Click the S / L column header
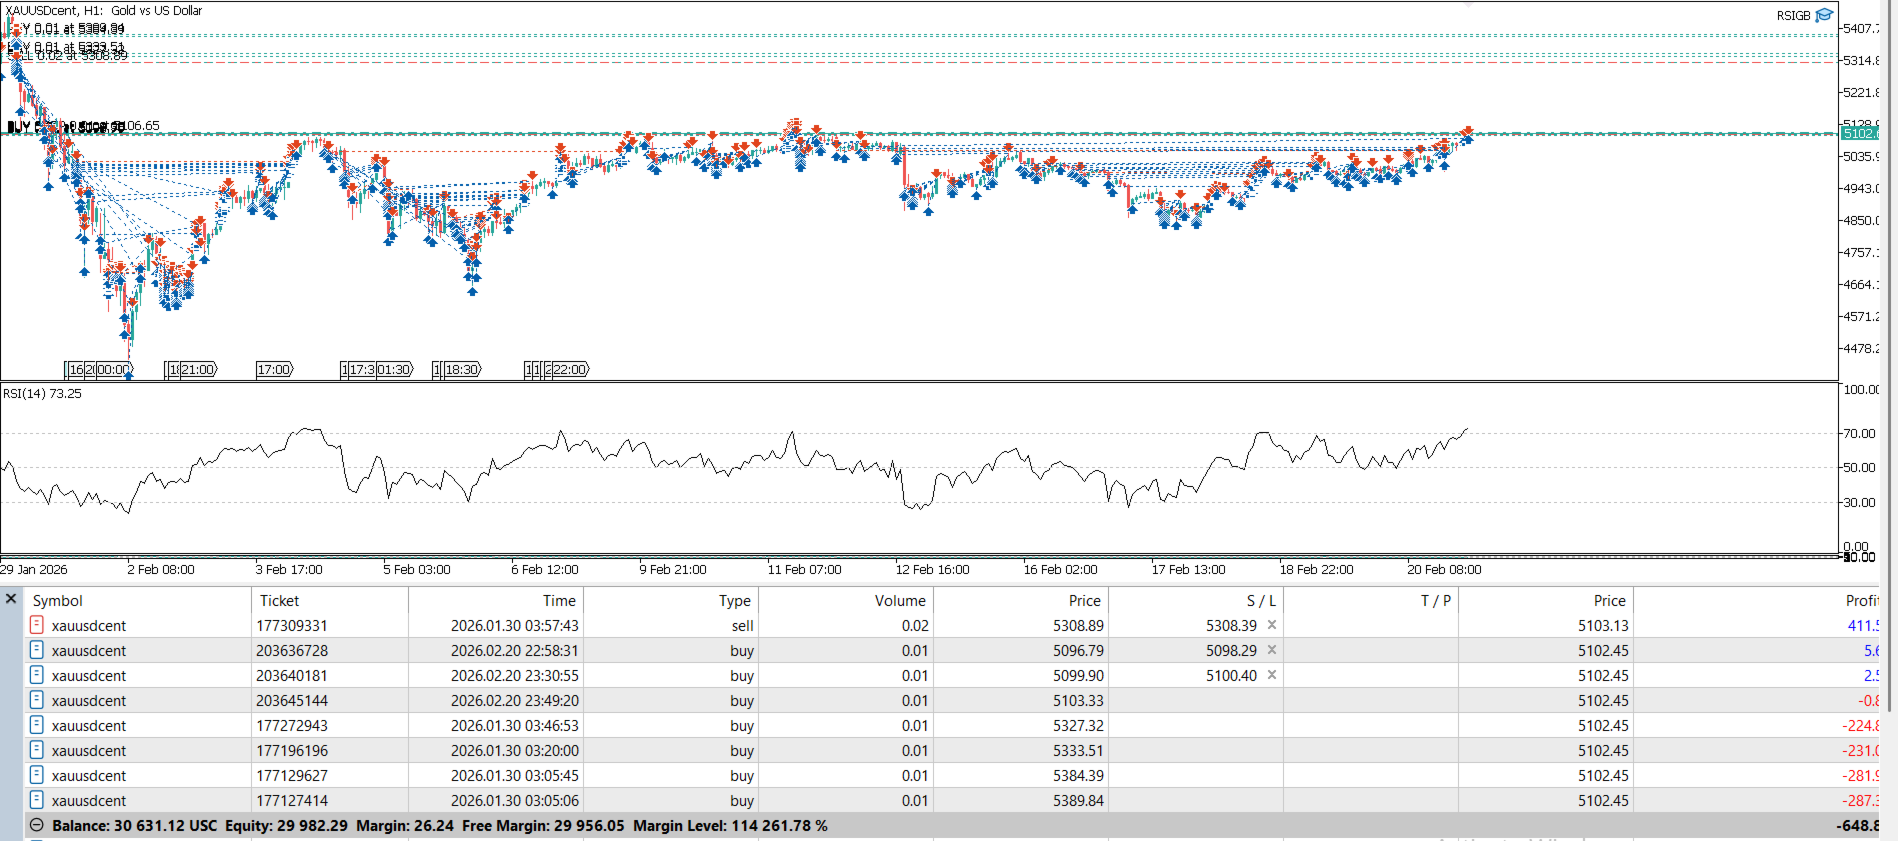The height and width of the screenshot is (841, 1898). click(x=1260, y=600)
